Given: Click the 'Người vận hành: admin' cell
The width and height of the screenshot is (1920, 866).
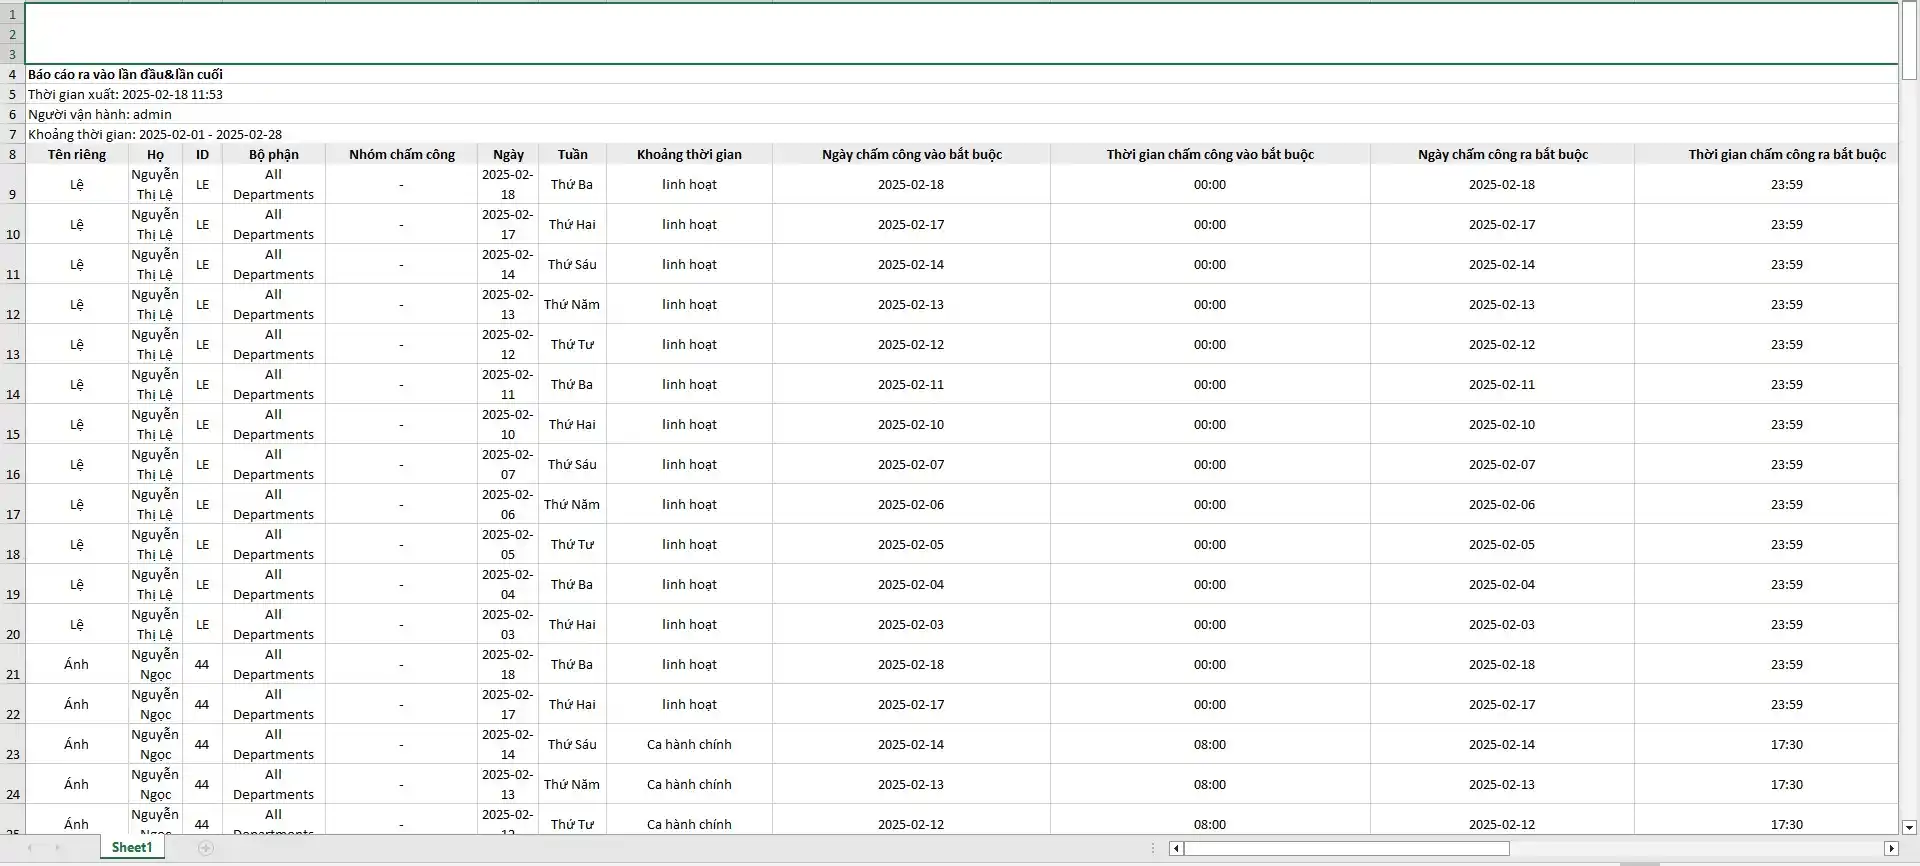Looking at the screenshot, I should point(100,114).
